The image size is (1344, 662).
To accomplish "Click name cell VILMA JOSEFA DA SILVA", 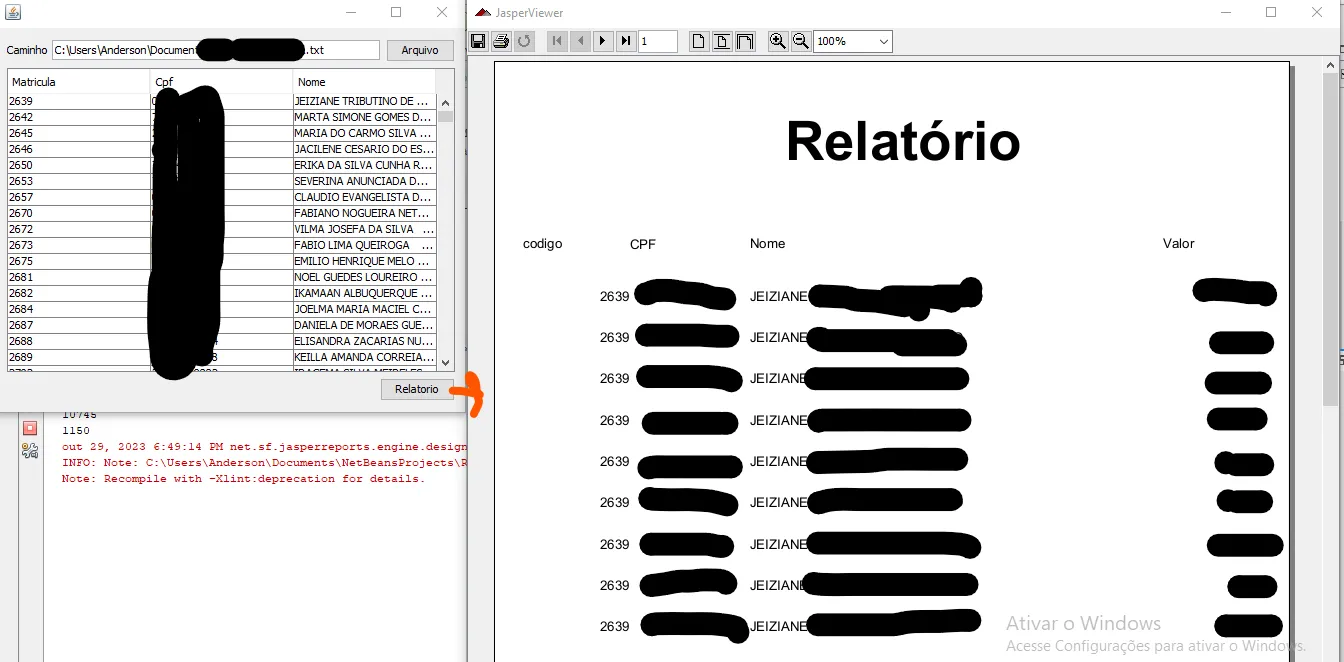I will click(364, 229).
